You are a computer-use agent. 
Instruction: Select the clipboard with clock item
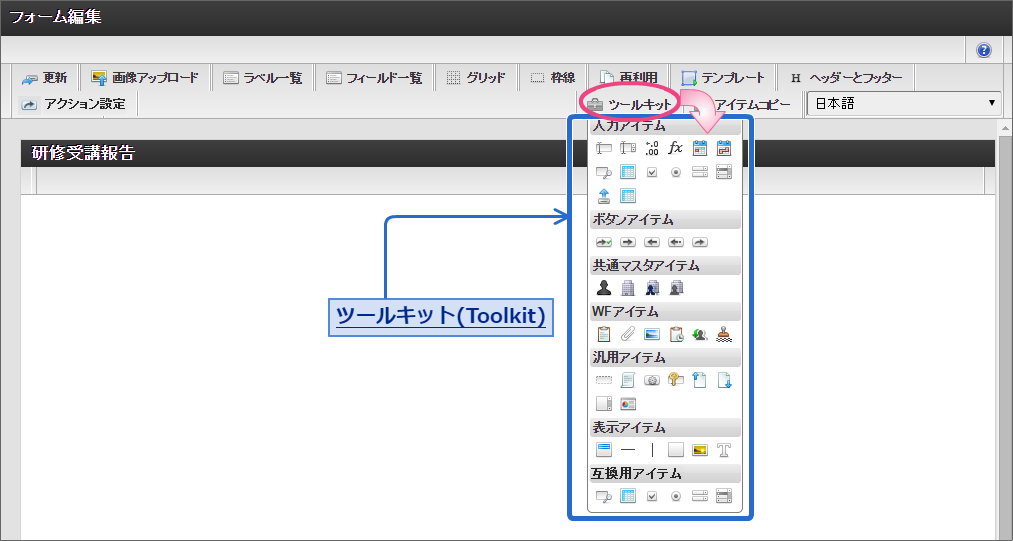pyautogui.click(x=676, y=334)
